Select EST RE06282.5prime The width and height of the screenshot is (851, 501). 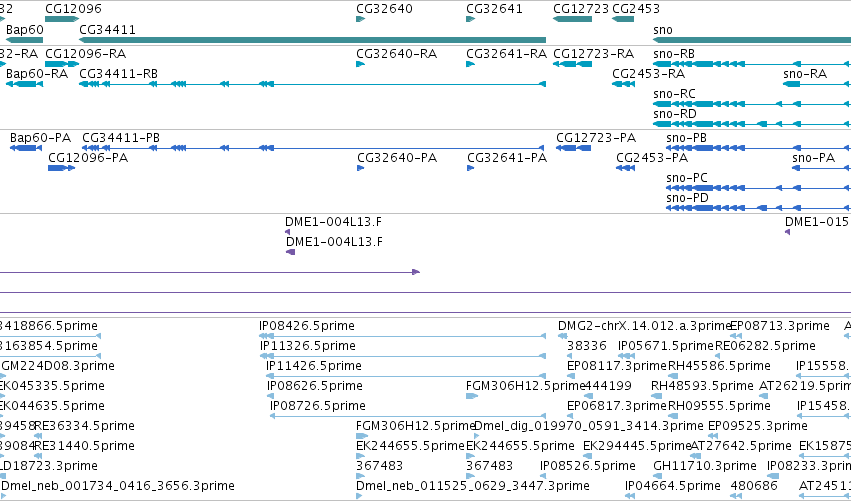point(765,345)
